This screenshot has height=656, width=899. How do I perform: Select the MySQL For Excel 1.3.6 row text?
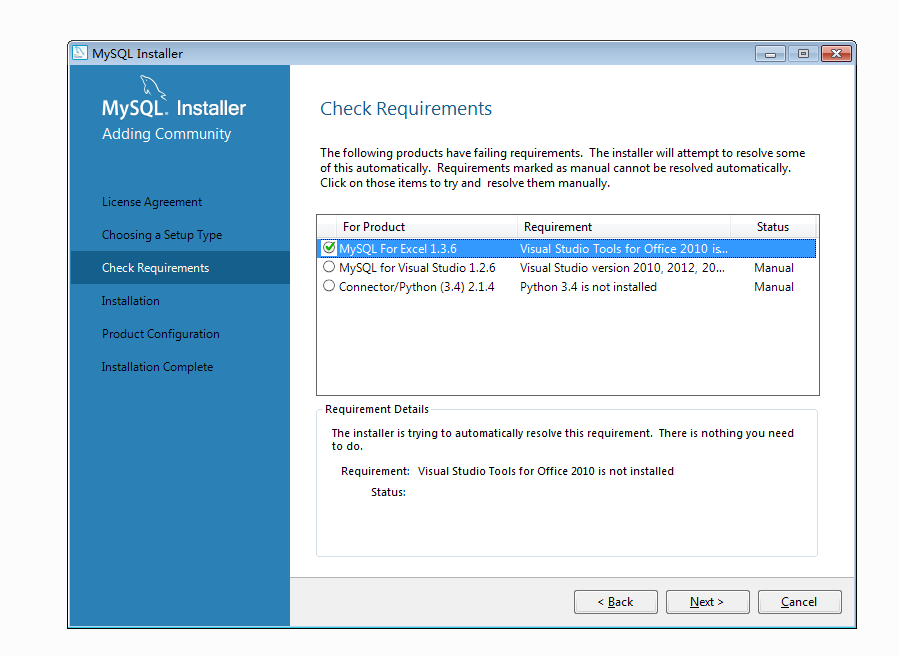coord(398,249)
